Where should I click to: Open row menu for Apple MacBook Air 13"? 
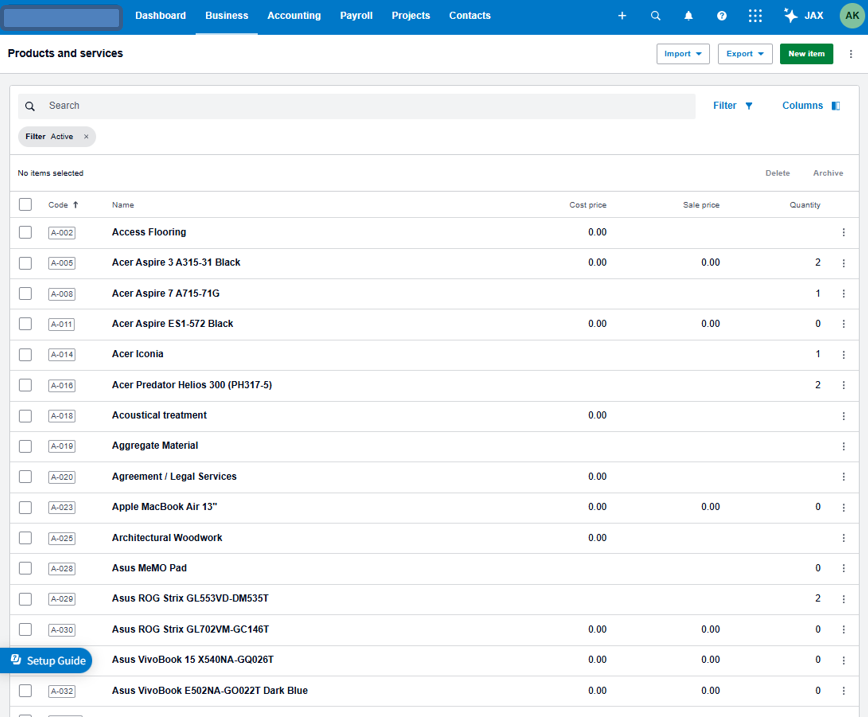[x=843, y=508]
